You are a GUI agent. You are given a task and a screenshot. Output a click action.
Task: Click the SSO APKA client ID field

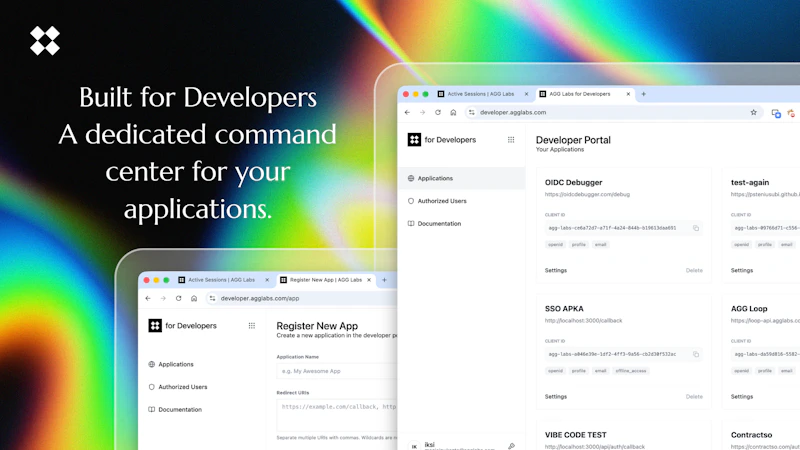[x=623, y=354]
